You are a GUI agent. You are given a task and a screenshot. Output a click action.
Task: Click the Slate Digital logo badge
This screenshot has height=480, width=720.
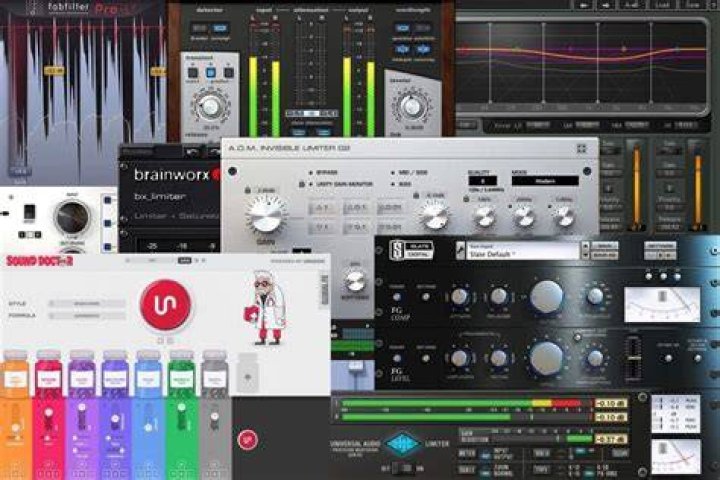[x=411, y=250]
